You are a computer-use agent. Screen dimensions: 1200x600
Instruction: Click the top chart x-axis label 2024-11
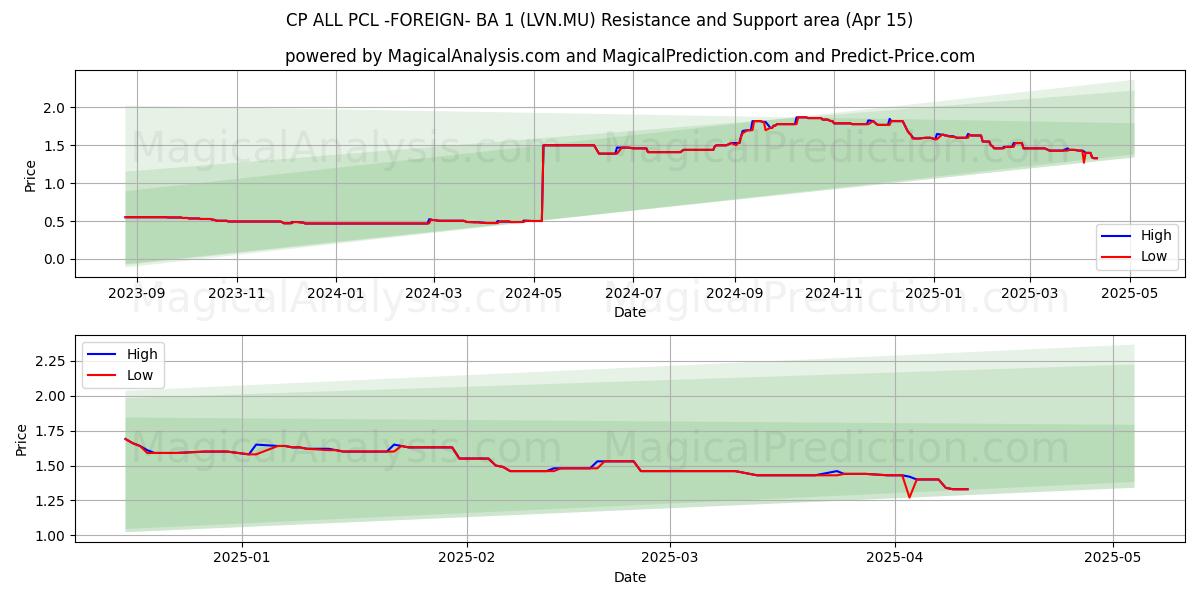[x=834, y=294]
